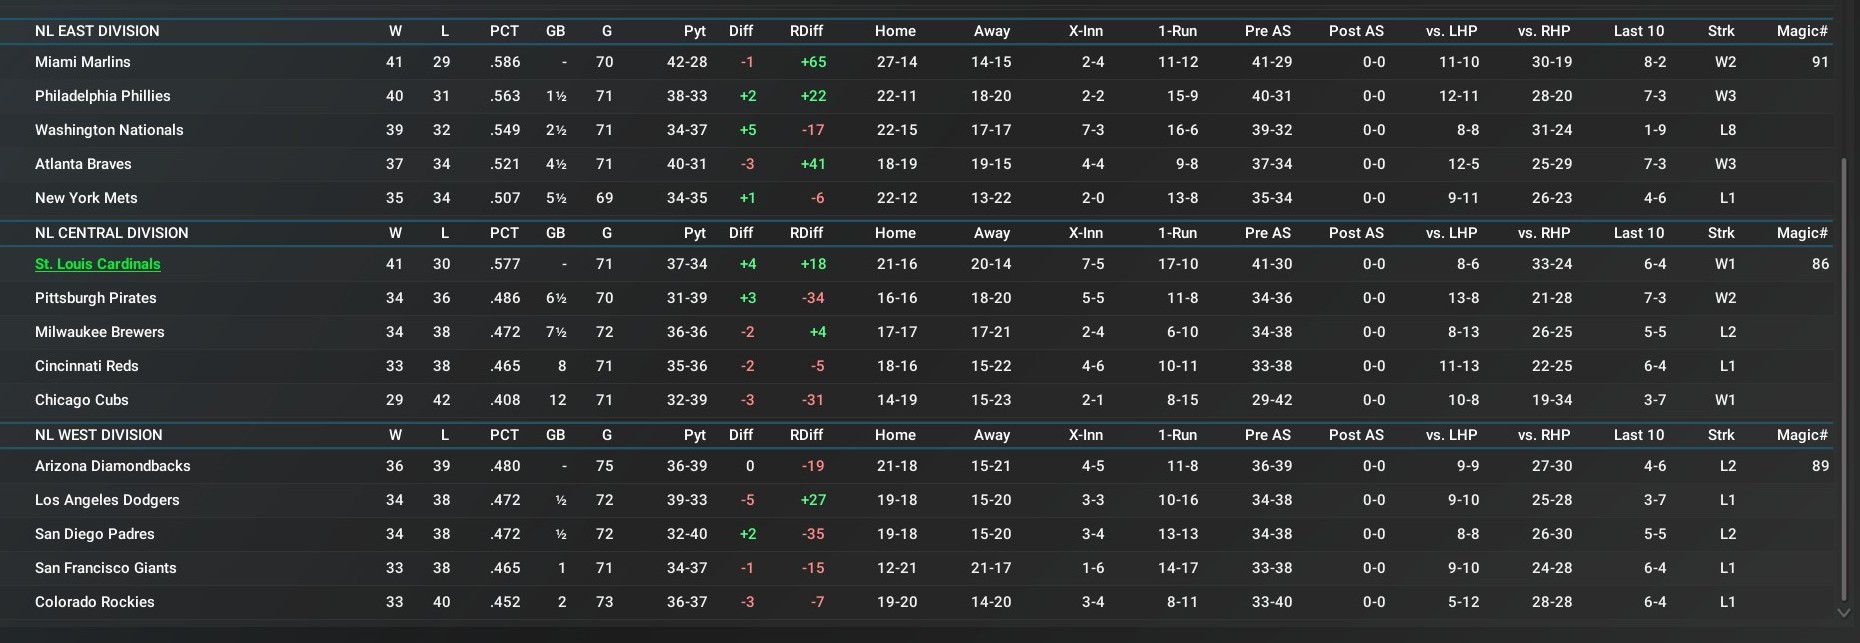Viewport: 1860px width, 643px height.
Task: Click the NL West Home column header
Action: click(x=895, y=435)
